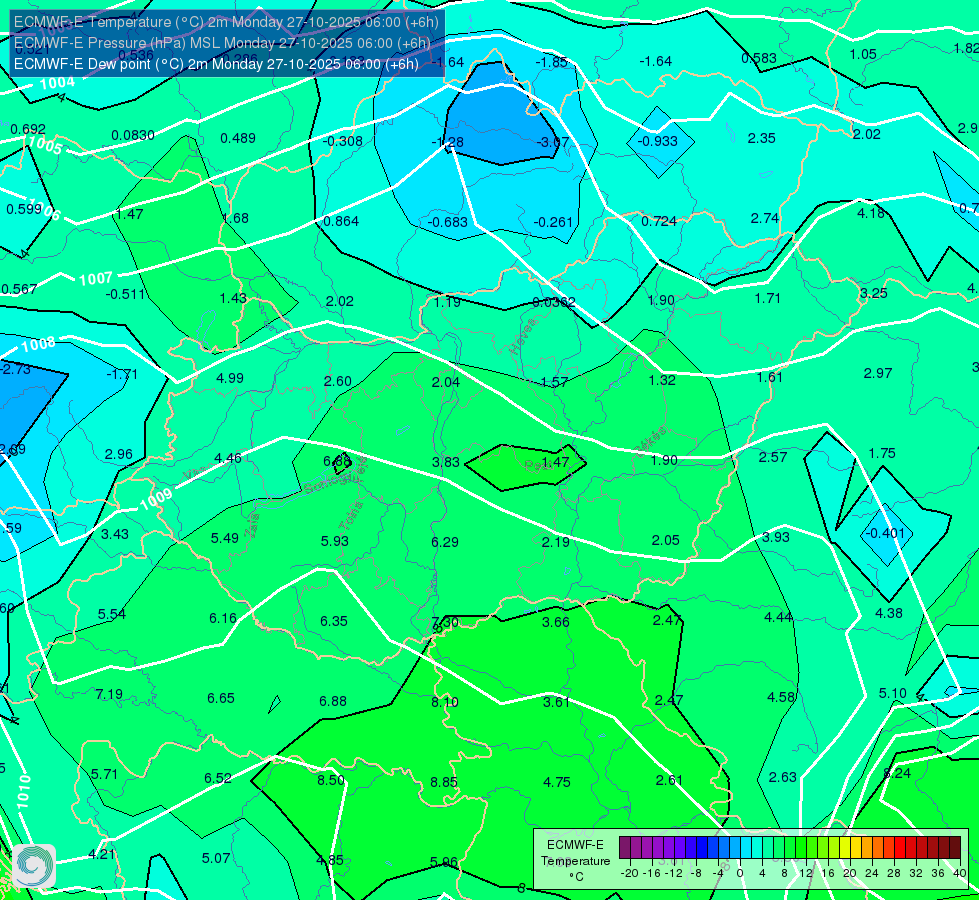Click the 5.10 dew point value
The width and height of the screenshot is (979, 900).
pyautogui.click(x=893, y=693)
